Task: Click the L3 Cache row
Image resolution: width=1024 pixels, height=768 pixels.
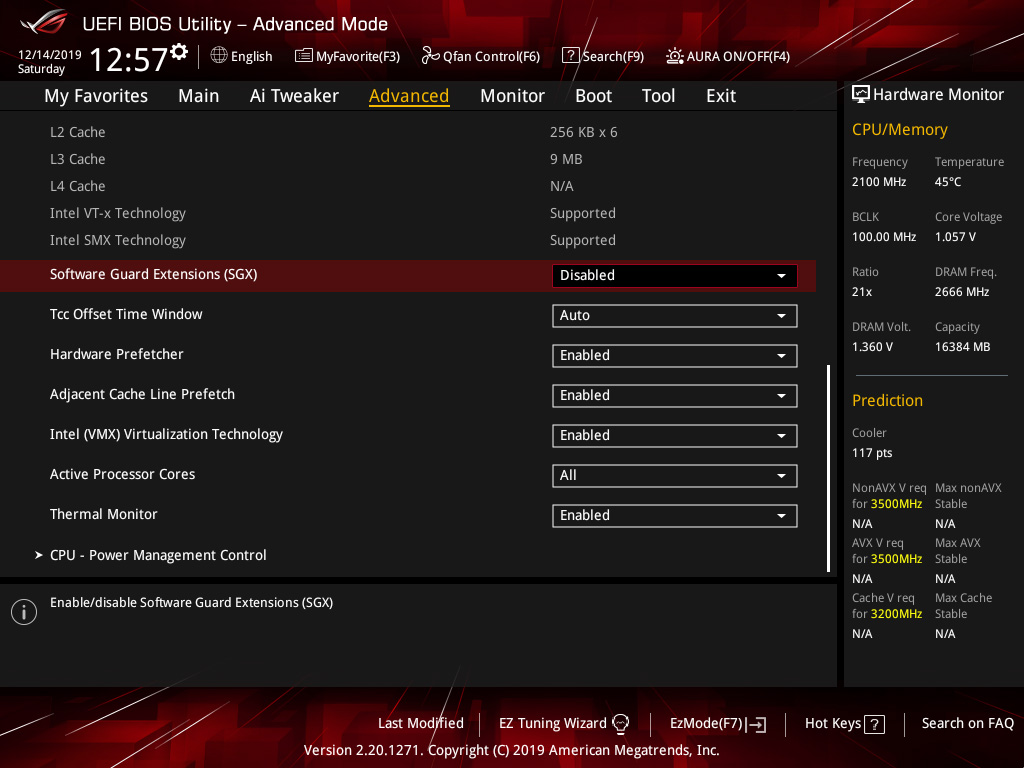Action: pos(408,159)
